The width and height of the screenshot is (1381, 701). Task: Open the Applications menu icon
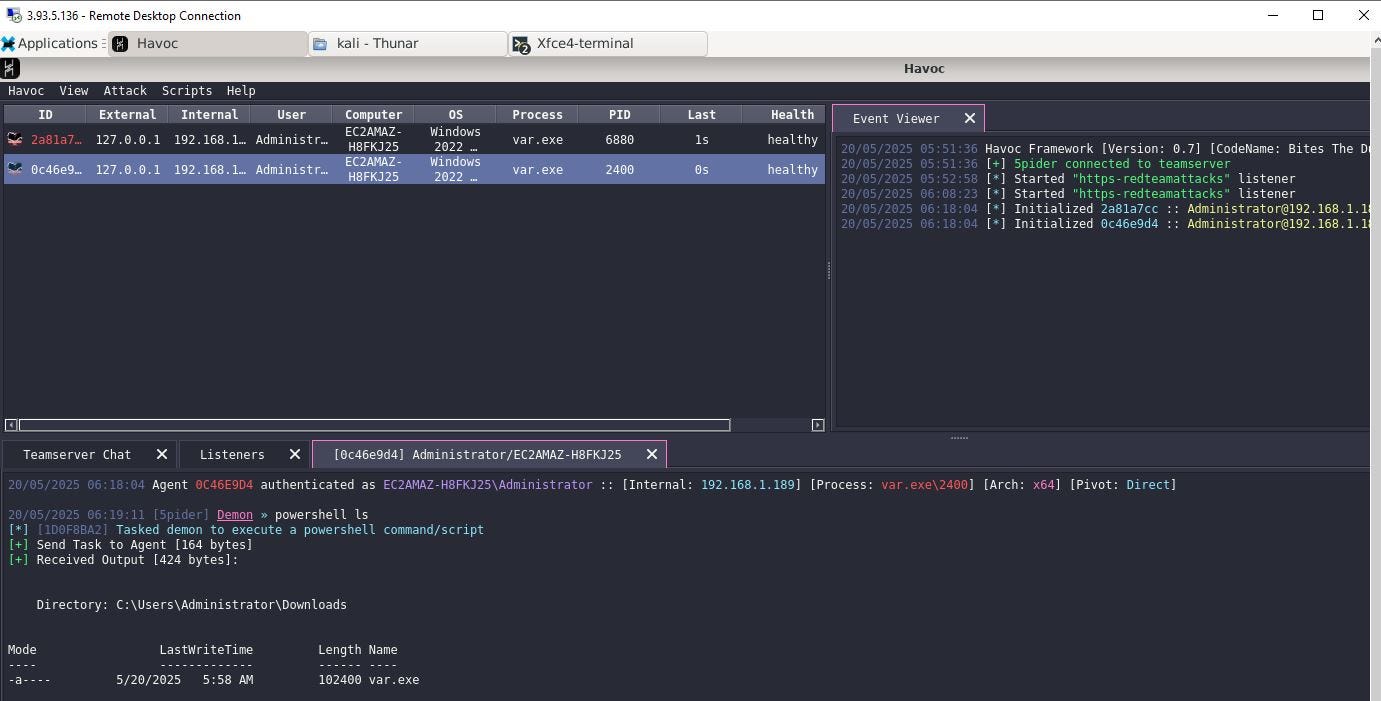(8, 43)
